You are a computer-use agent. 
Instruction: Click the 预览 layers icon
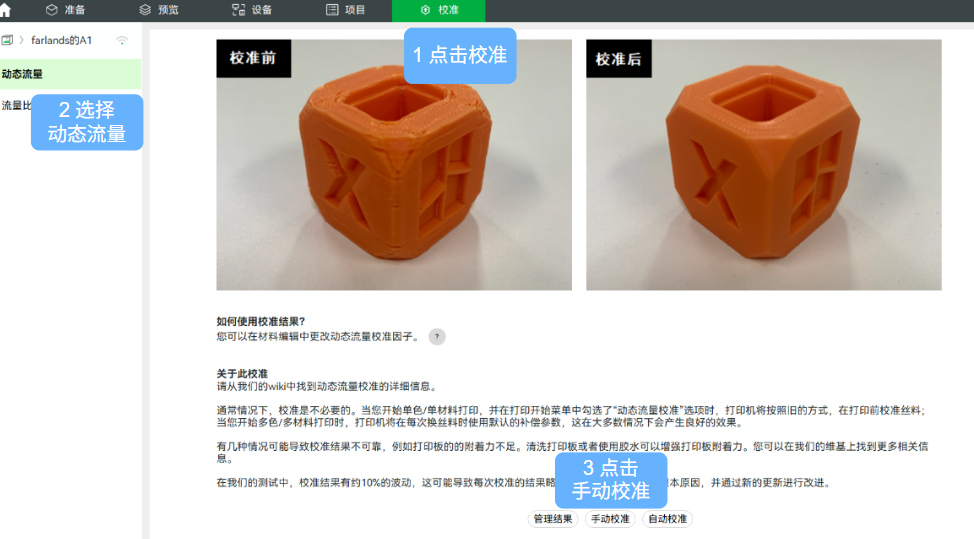point(145,10)
